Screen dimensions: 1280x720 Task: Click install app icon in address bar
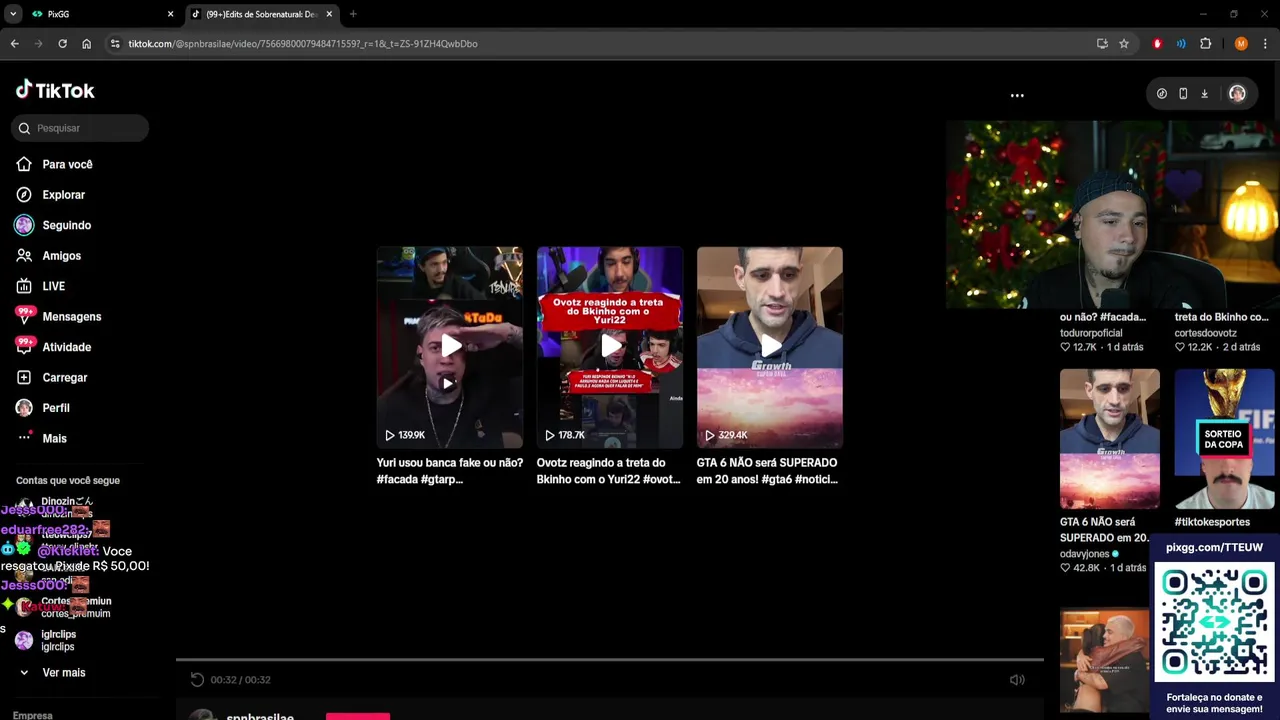[1102, 44]
